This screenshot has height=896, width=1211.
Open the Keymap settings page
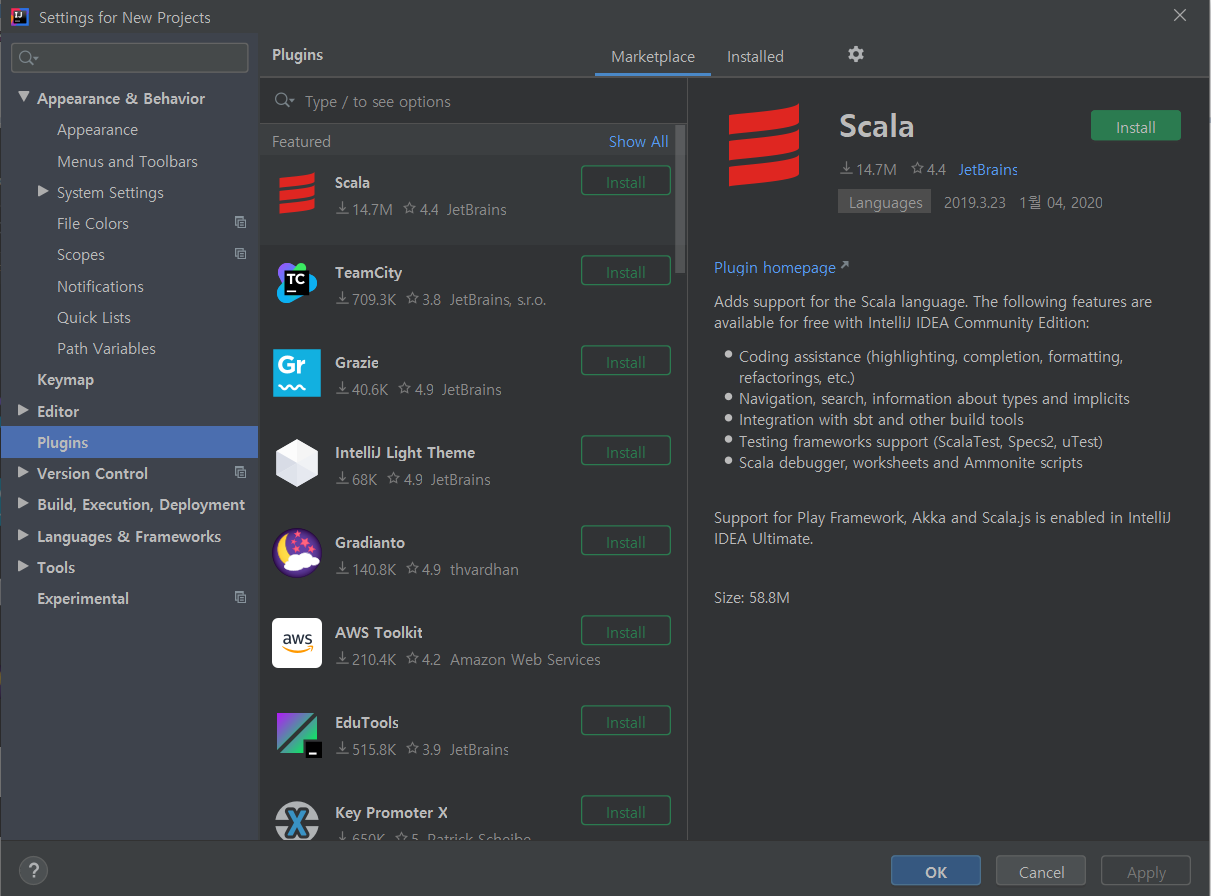tap(65, 380)
